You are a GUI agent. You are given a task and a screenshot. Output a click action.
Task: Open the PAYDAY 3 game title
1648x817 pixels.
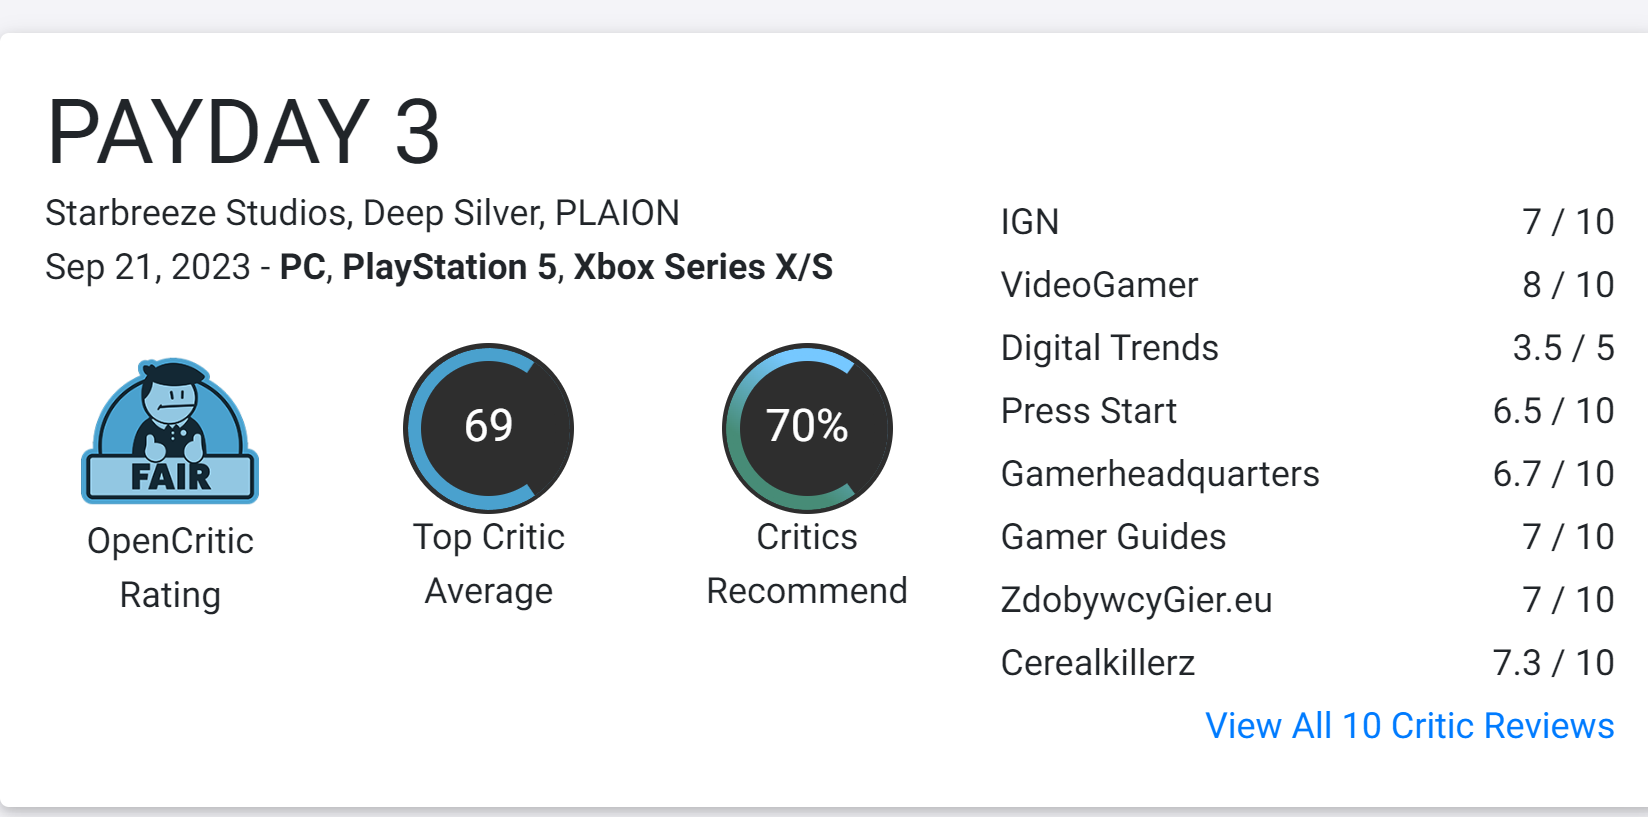click(243, 132)
